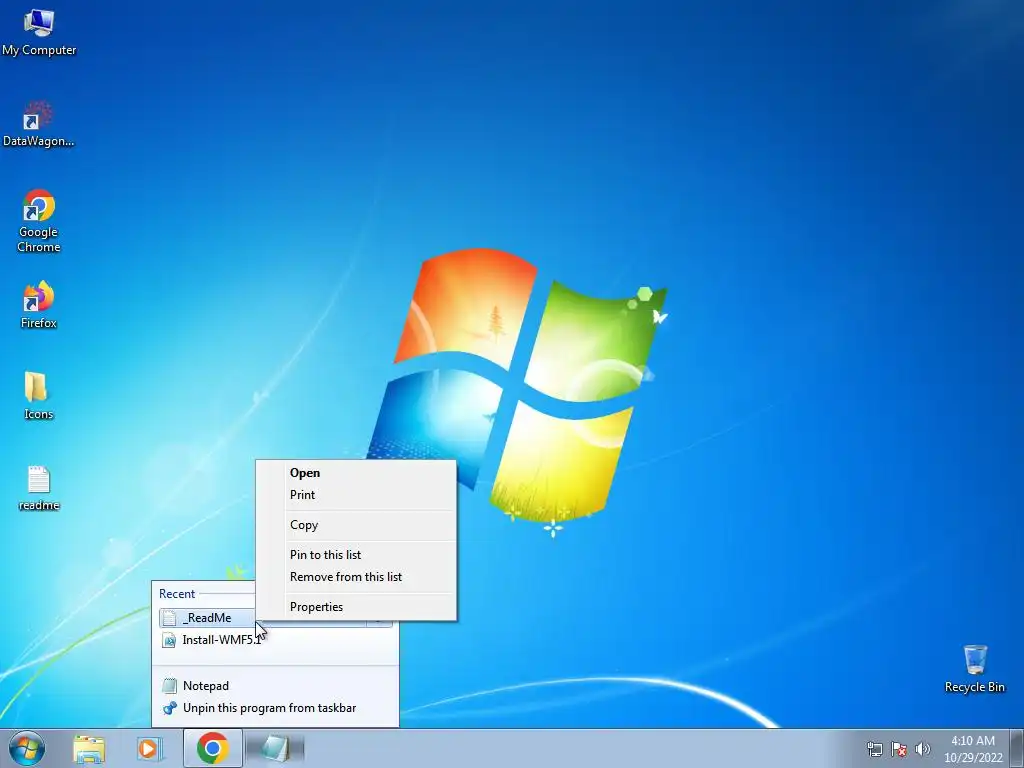The image size is (1024, 768).
Task: Select the Firefox desktop shortcut
Action: (x=39, y=305)
